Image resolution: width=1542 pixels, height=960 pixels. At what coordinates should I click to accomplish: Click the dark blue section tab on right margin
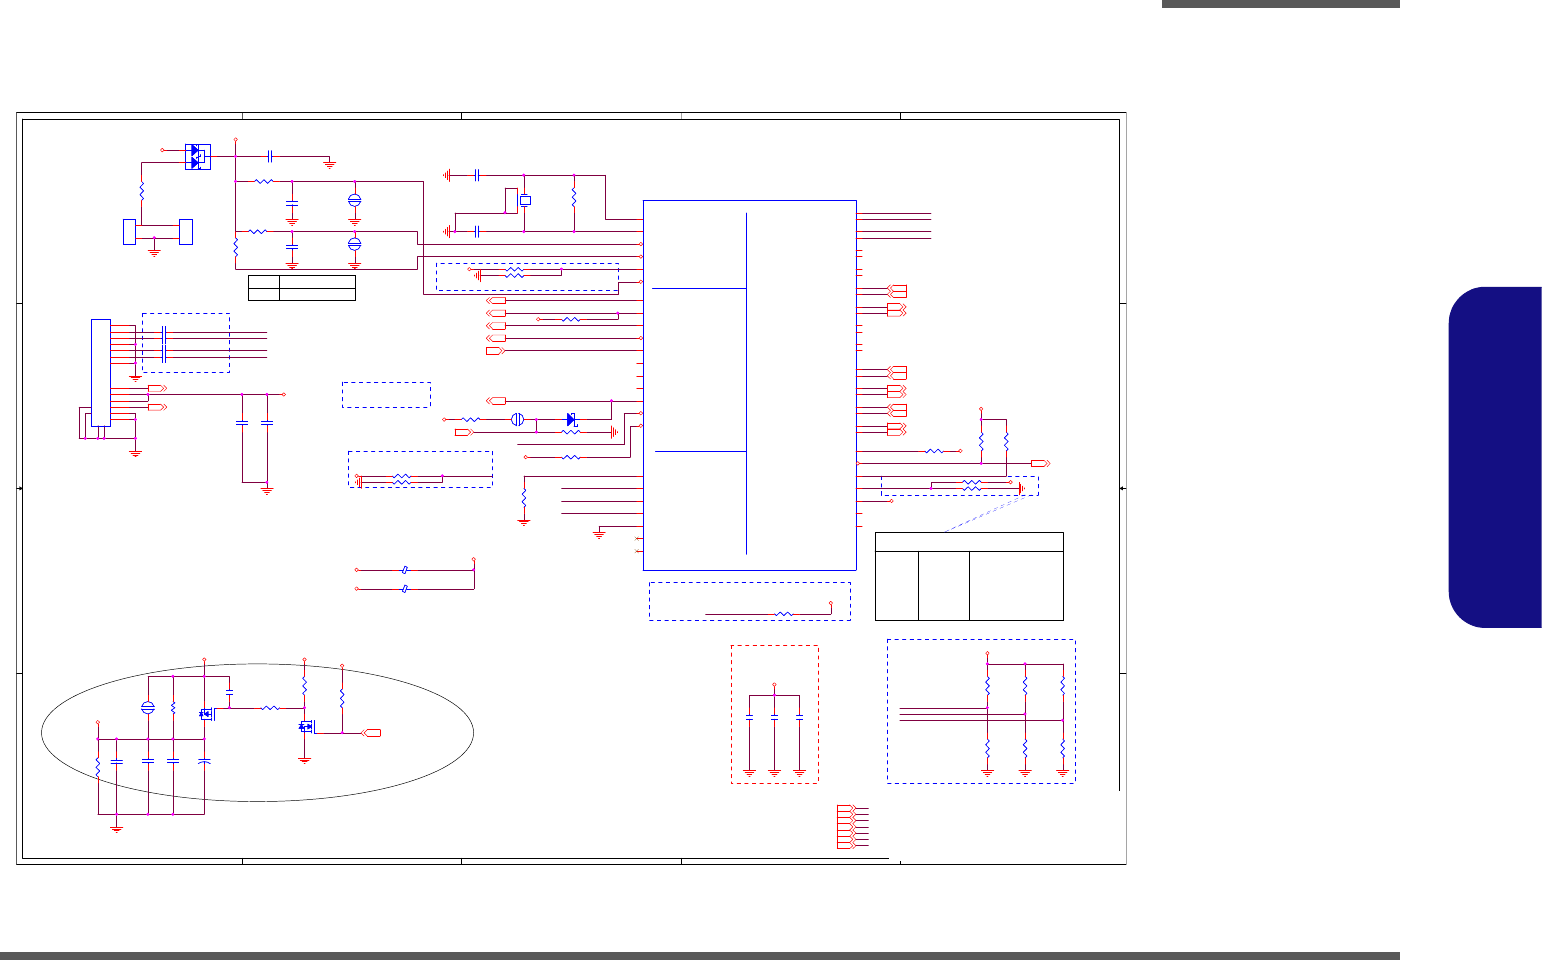pyautogui.click(x=1495, y=457)
